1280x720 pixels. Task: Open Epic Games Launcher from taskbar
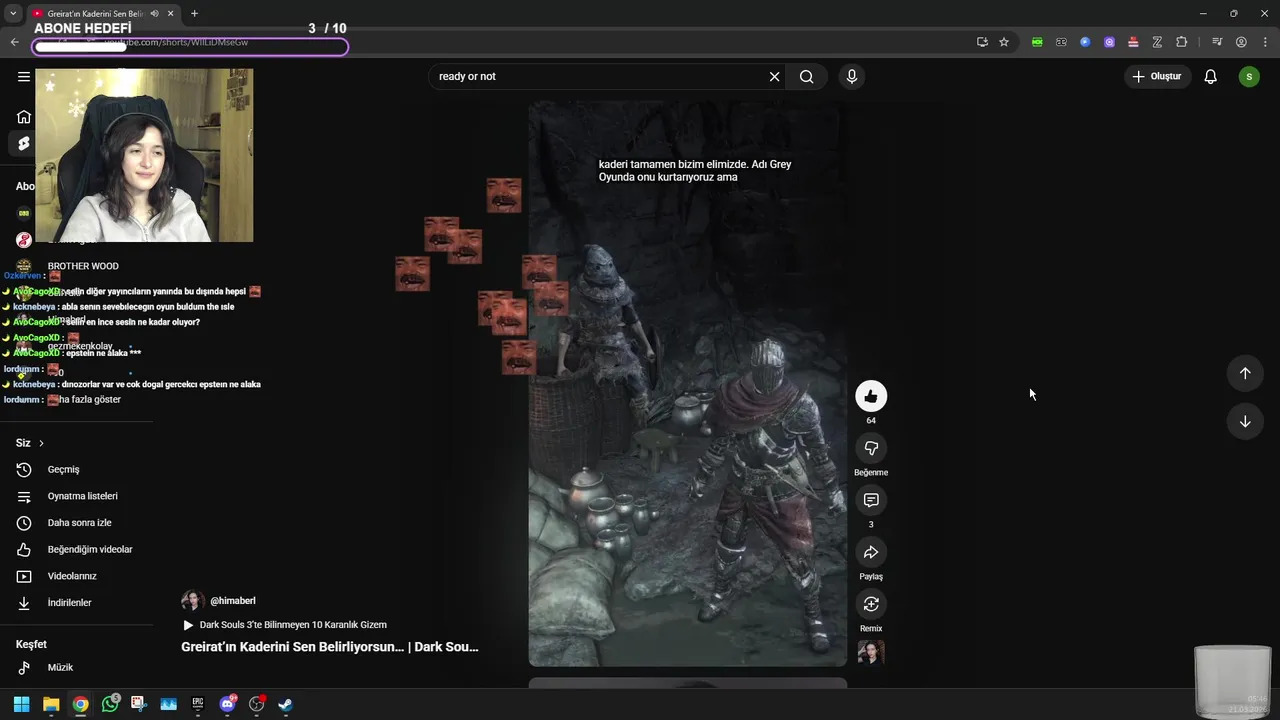[198, 704]
